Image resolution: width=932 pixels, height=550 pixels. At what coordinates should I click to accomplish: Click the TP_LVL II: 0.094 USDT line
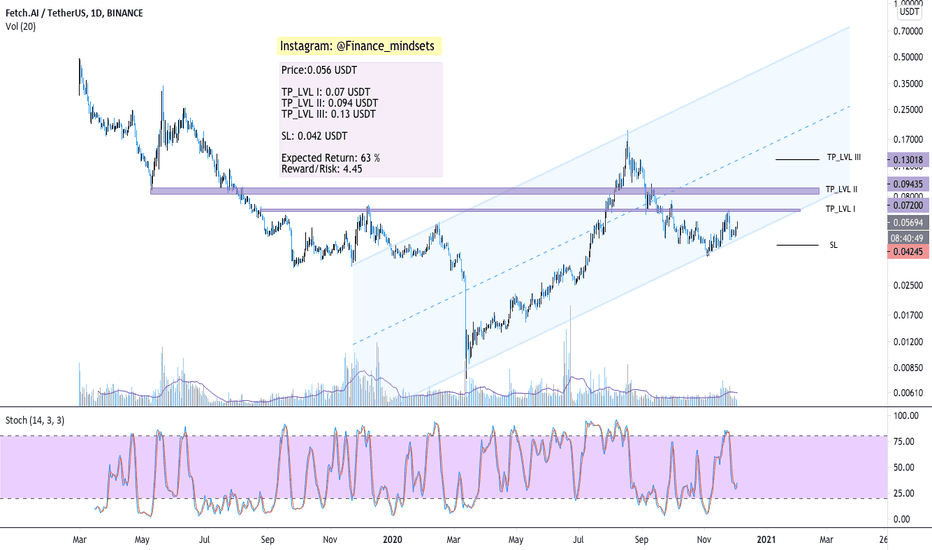tap(329, 103)
